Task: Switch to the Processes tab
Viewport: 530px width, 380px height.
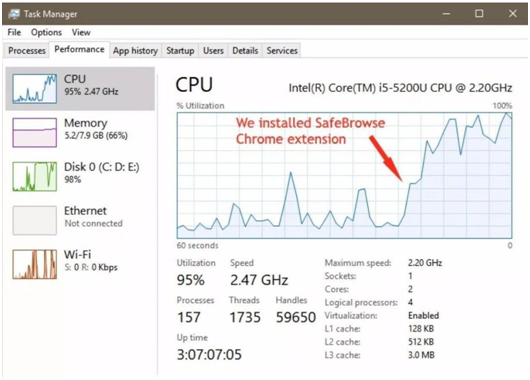Action: 27,51
